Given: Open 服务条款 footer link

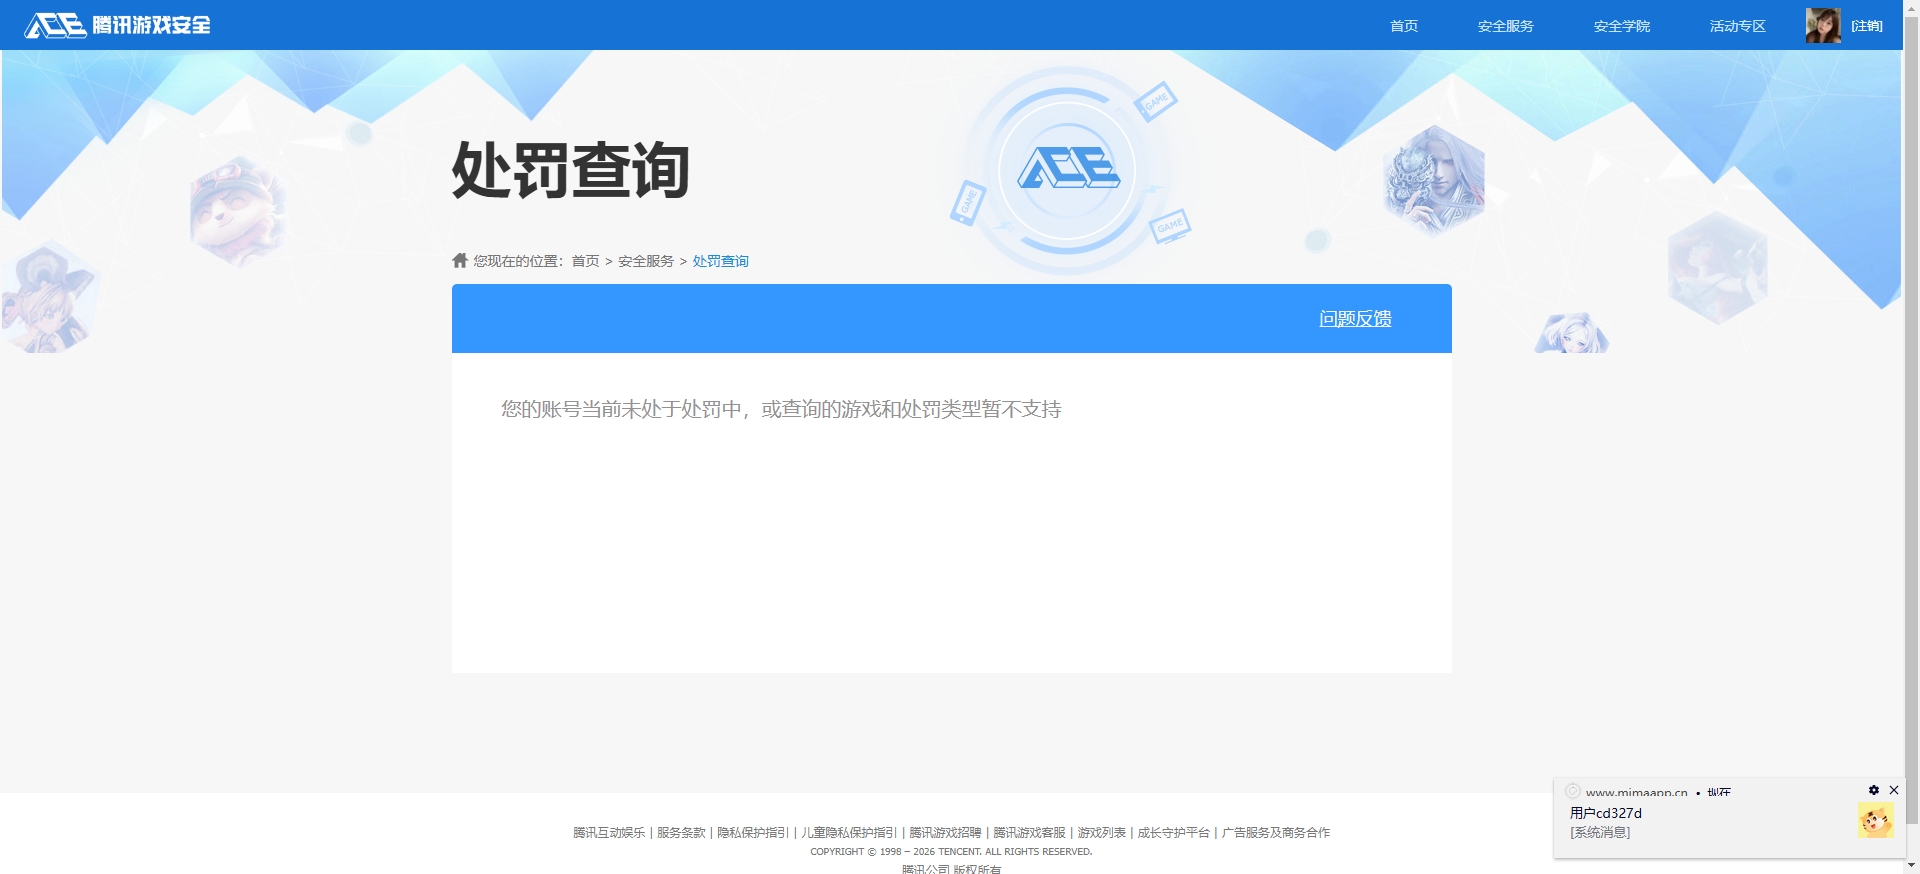Looking at the screenshot, I should tap(681, 832).
